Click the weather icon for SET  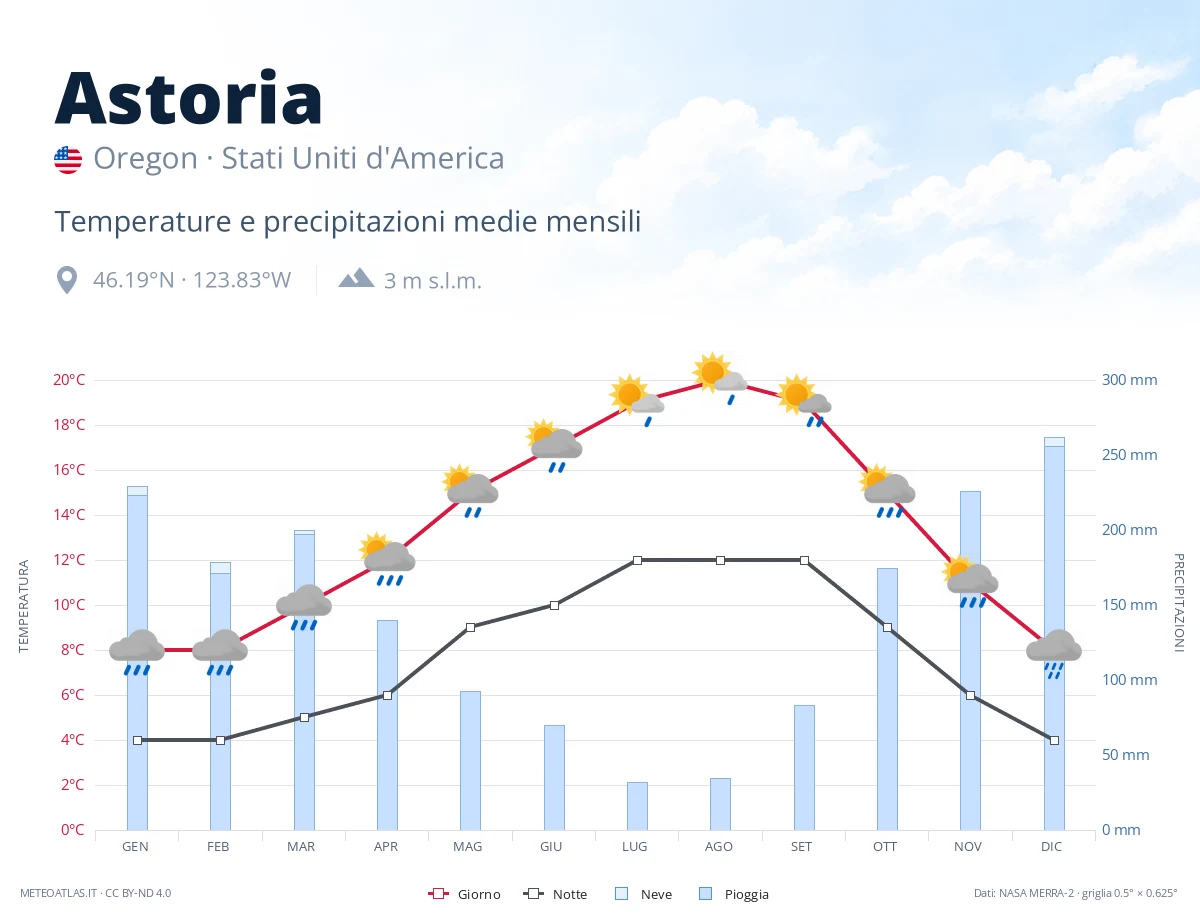coord(804,400)
